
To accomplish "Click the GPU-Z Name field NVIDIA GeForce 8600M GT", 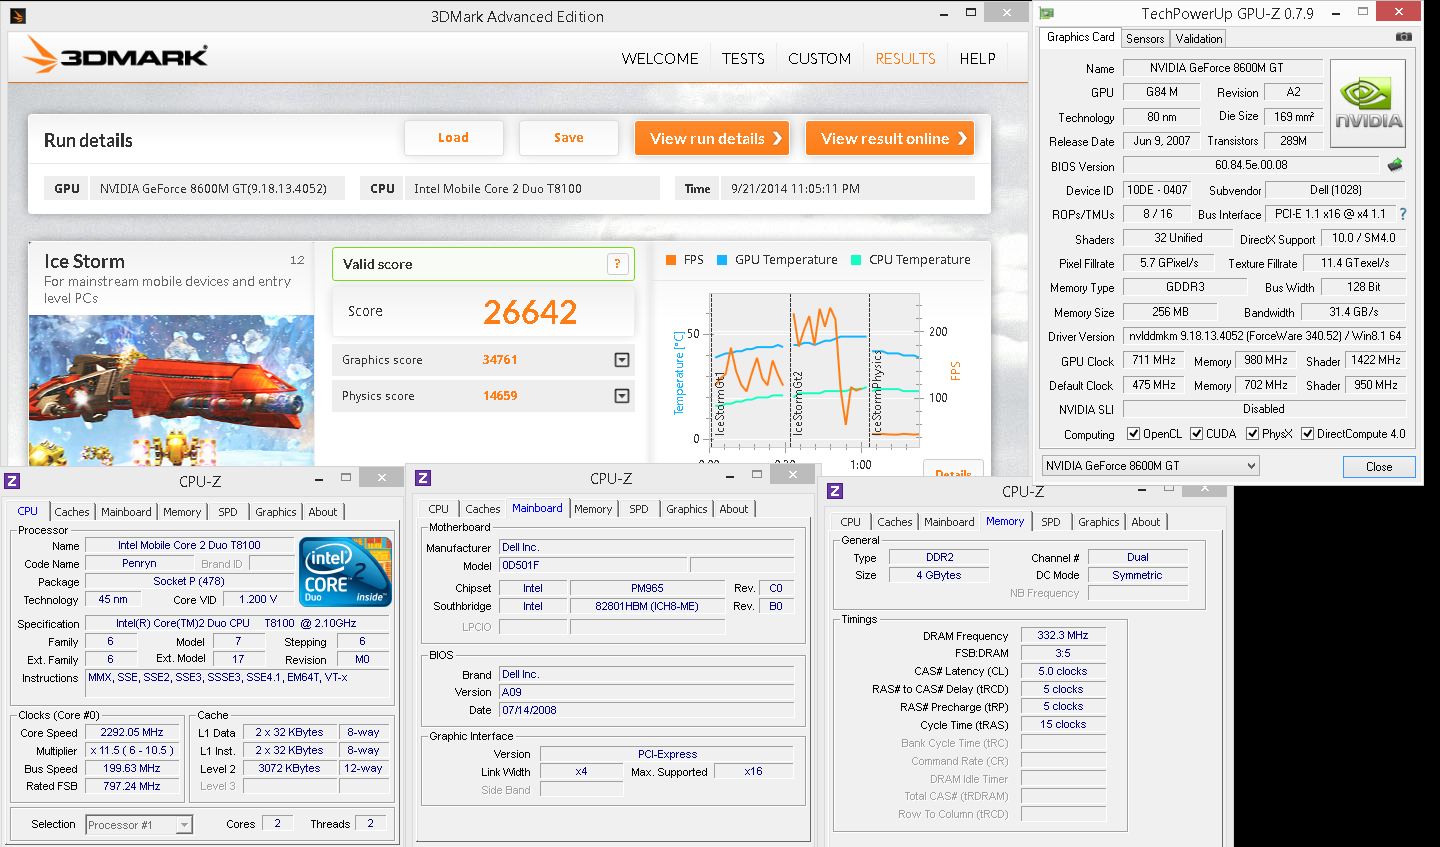I will click(1222, 68).
